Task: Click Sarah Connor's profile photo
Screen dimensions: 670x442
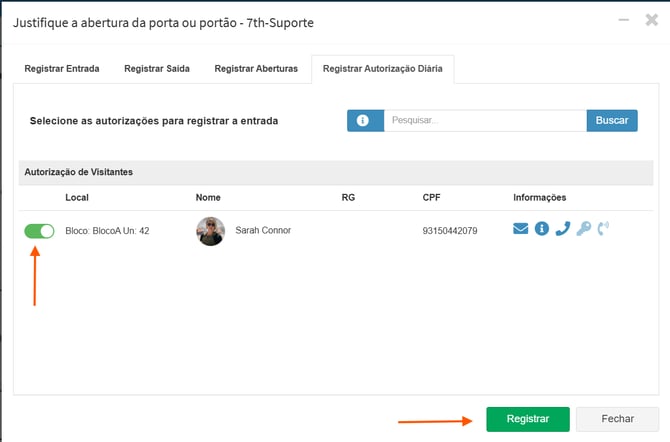Action: tap(210, 231)
